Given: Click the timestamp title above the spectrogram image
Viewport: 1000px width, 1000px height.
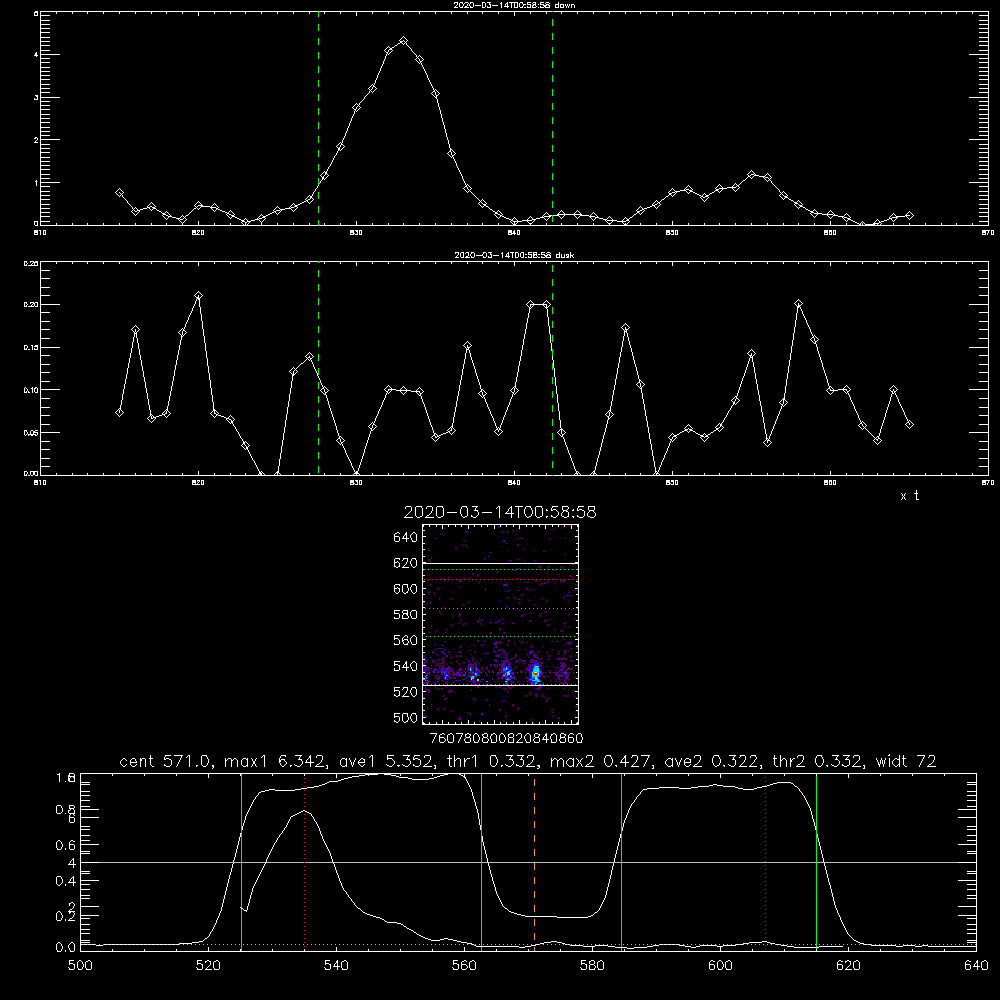Looking at the screenshot, I should click(500, 512).
